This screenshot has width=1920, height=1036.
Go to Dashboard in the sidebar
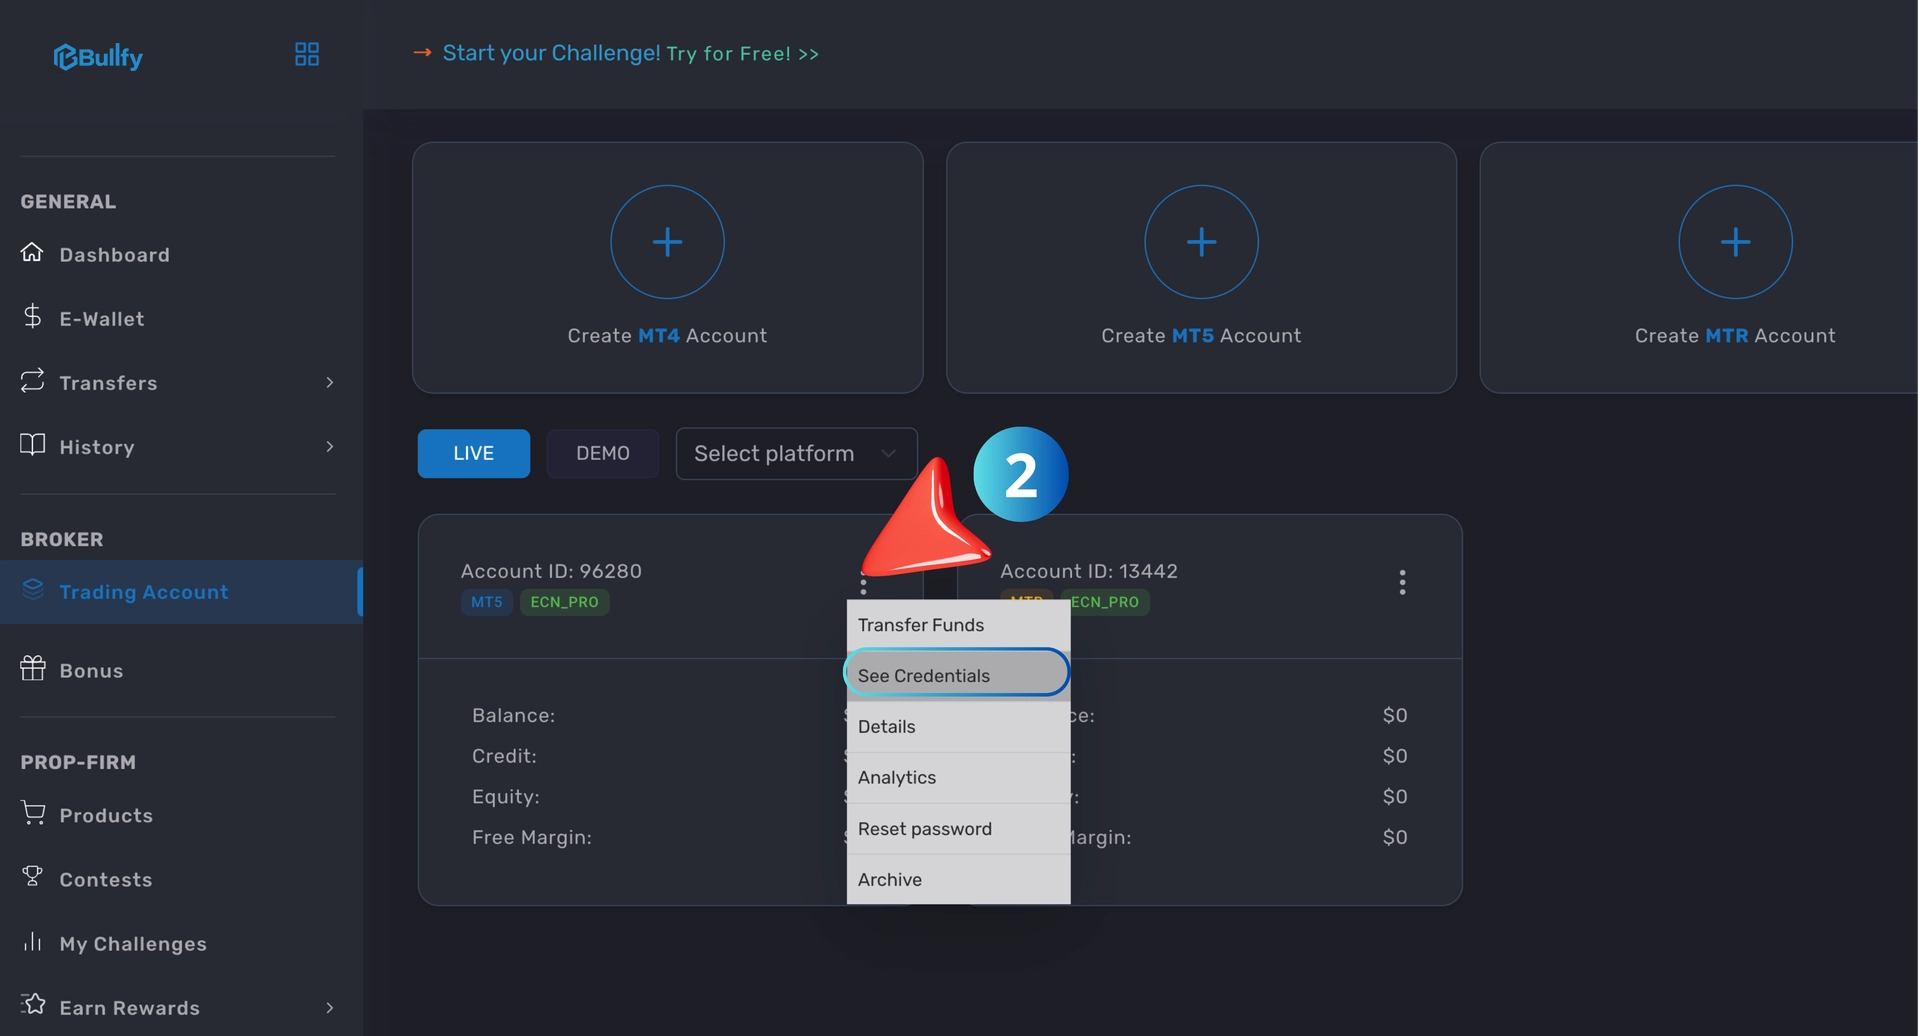coord(114,255)
